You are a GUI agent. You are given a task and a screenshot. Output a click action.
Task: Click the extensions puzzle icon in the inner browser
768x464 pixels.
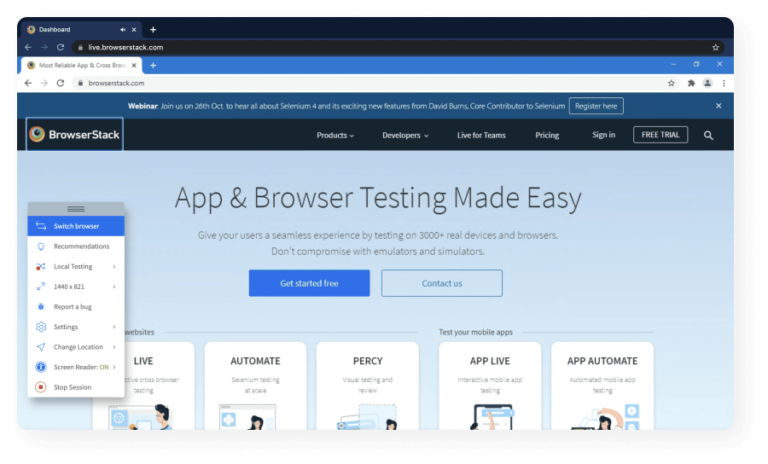pos(691,83)
